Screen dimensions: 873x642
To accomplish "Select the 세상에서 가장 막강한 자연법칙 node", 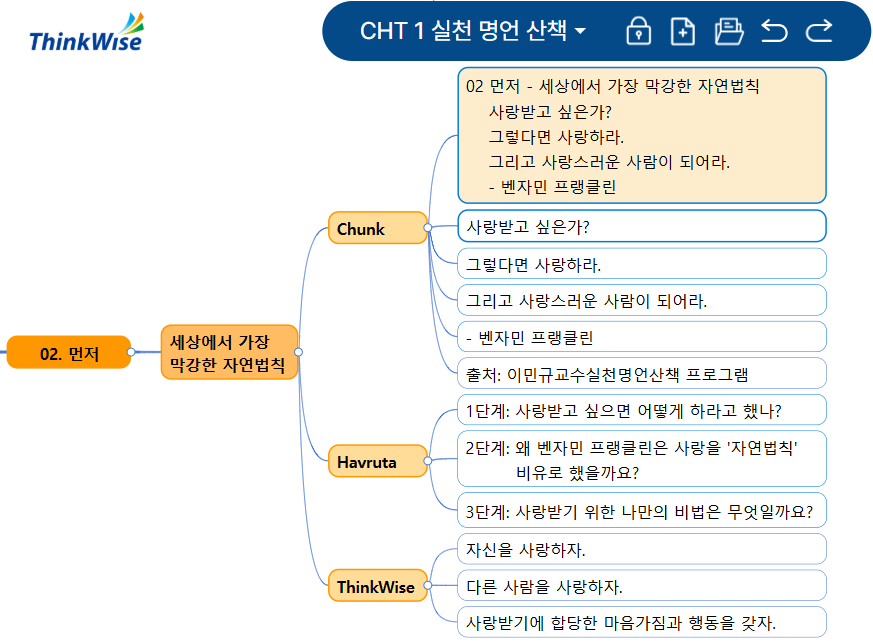I will [229, 352].
